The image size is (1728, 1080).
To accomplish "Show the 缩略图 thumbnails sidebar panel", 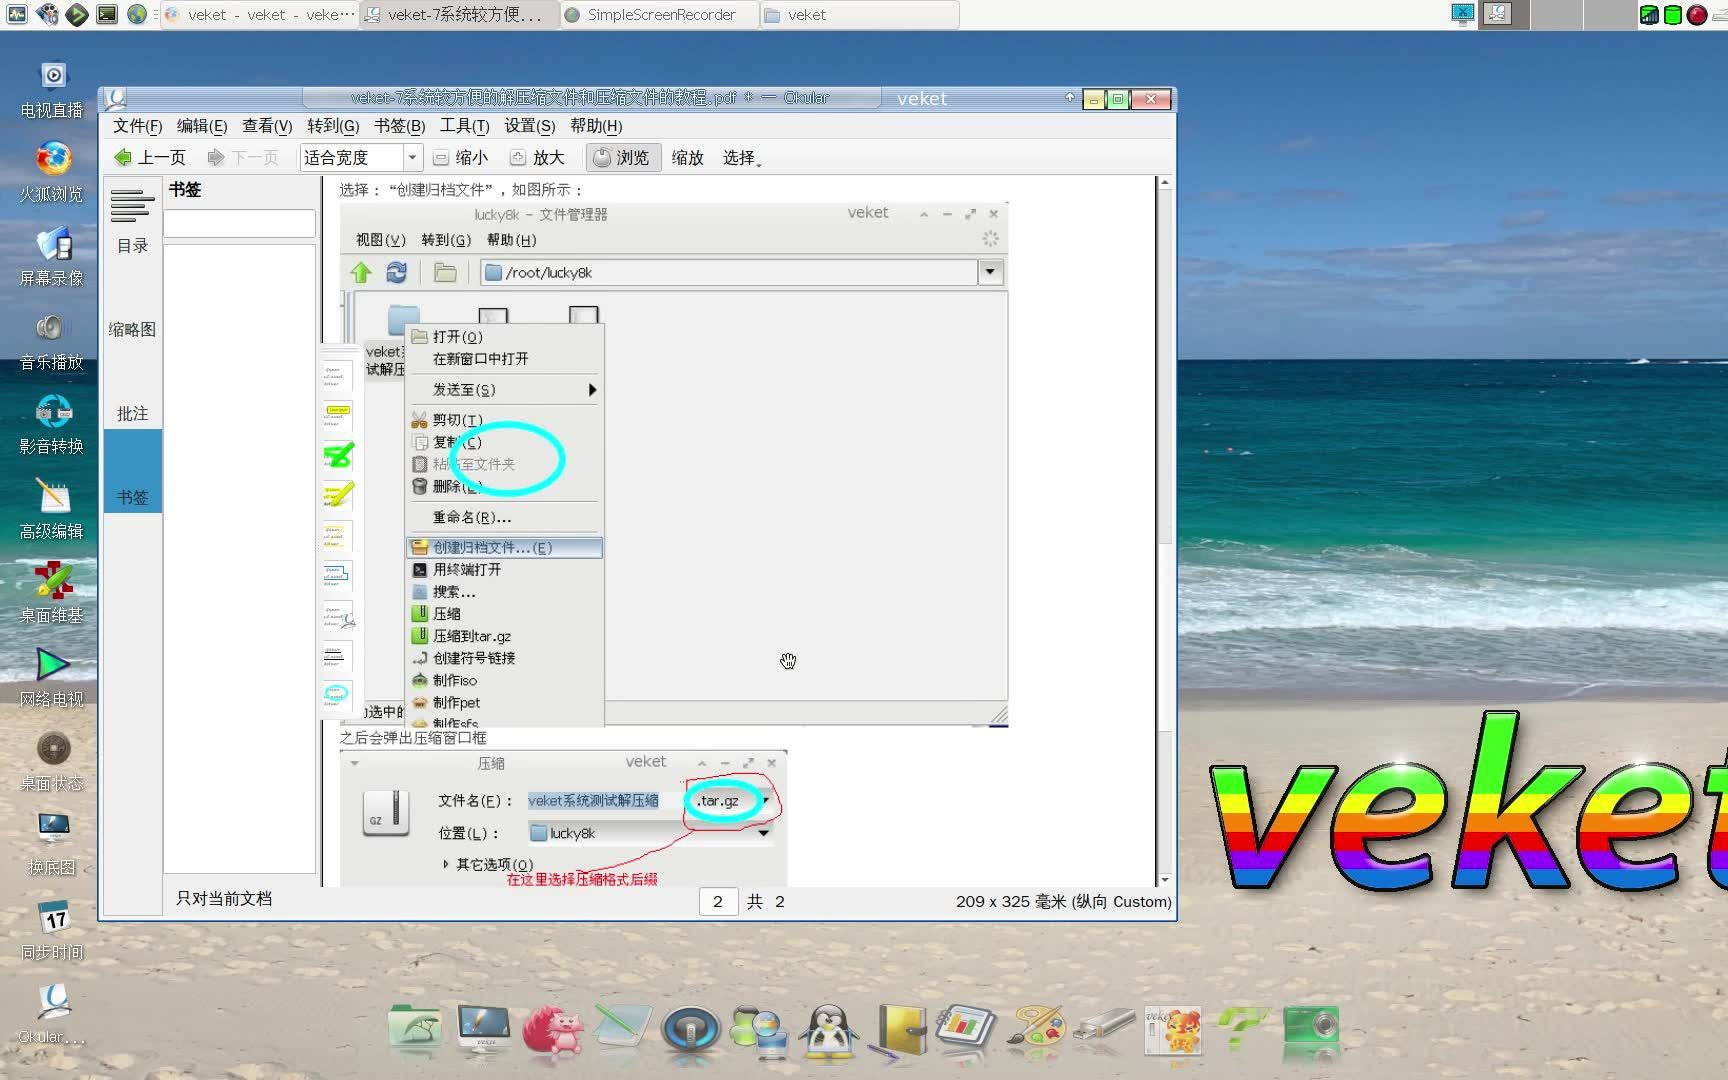I will (x=132, y=306).
